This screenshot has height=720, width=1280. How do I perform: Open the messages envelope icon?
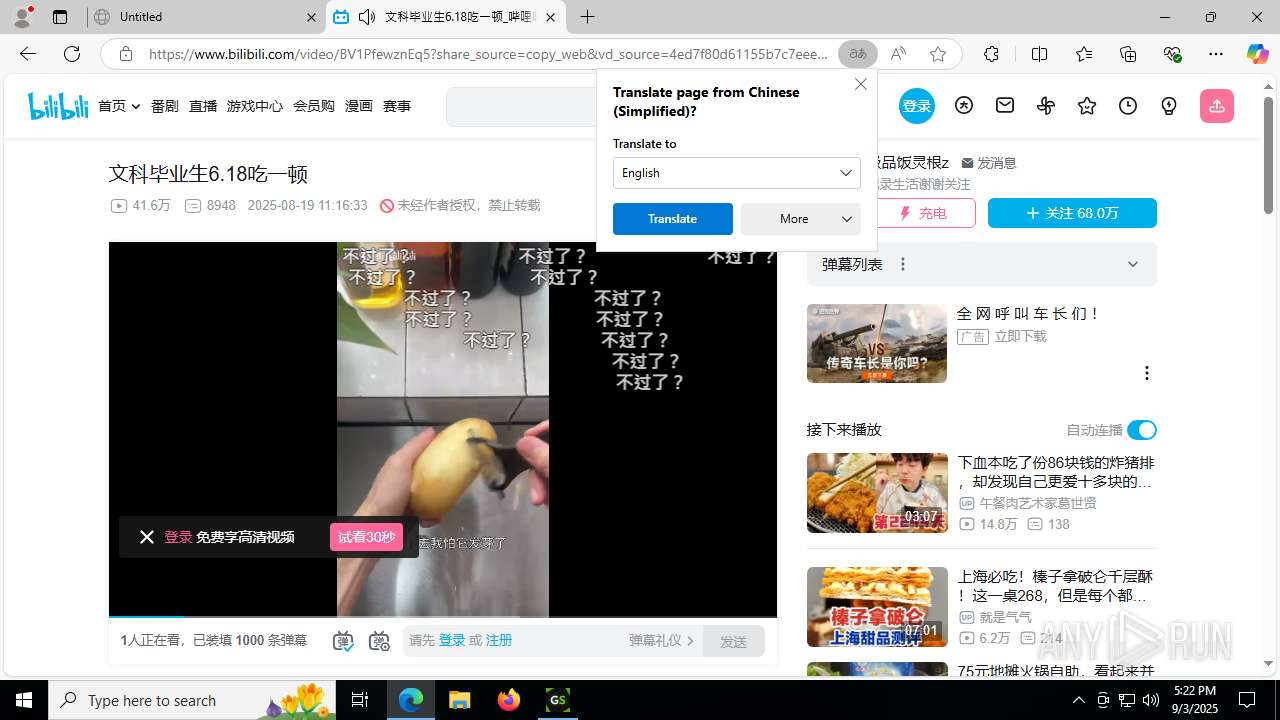pos(1005,105)
